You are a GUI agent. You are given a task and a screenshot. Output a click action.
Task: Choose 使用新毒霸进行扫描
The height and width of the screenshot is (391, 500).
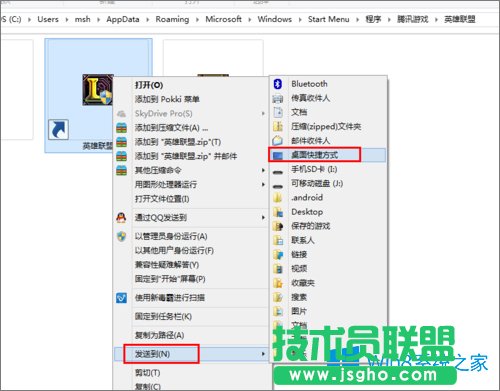170,298
